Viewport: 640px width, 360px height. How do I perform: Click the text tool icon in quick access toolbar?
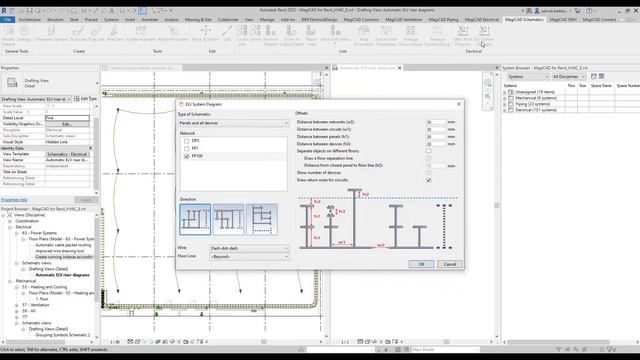[x=112, y=11]
